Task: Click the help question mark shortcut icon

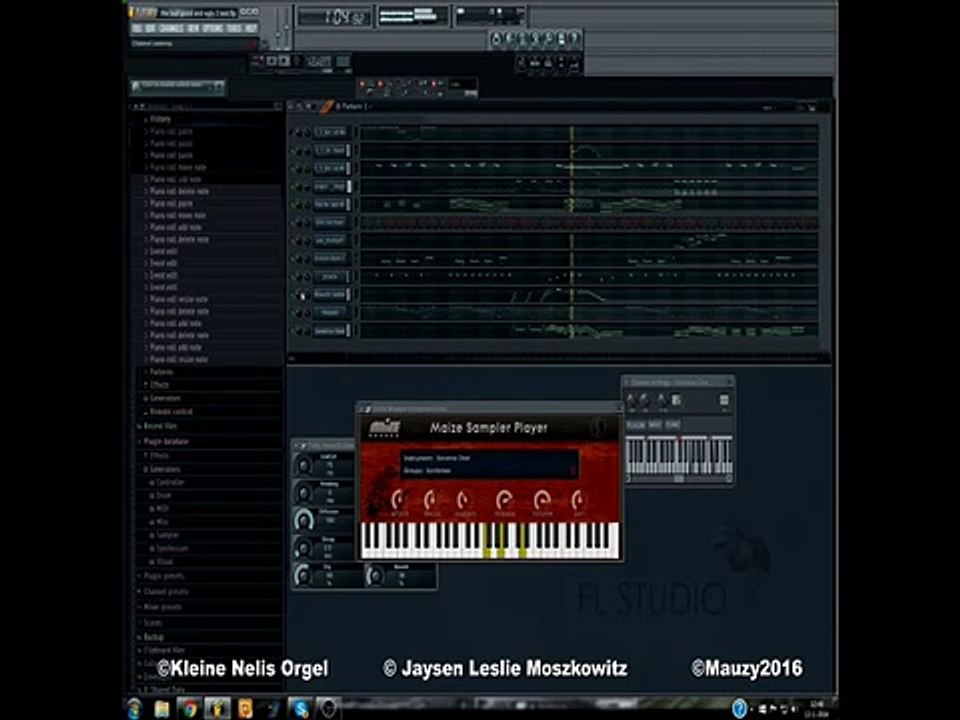Action: click(574, 39)
